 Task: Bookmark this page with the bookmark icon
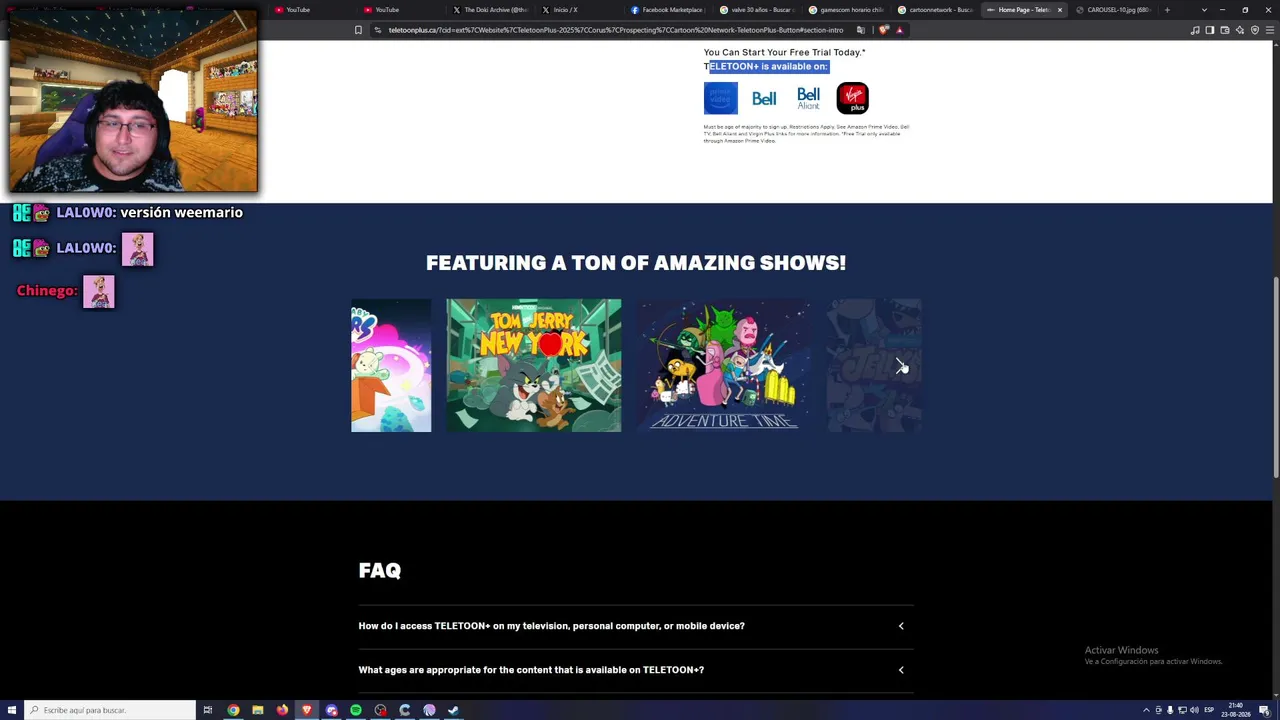pyautogui.click(x=358, y=30)
